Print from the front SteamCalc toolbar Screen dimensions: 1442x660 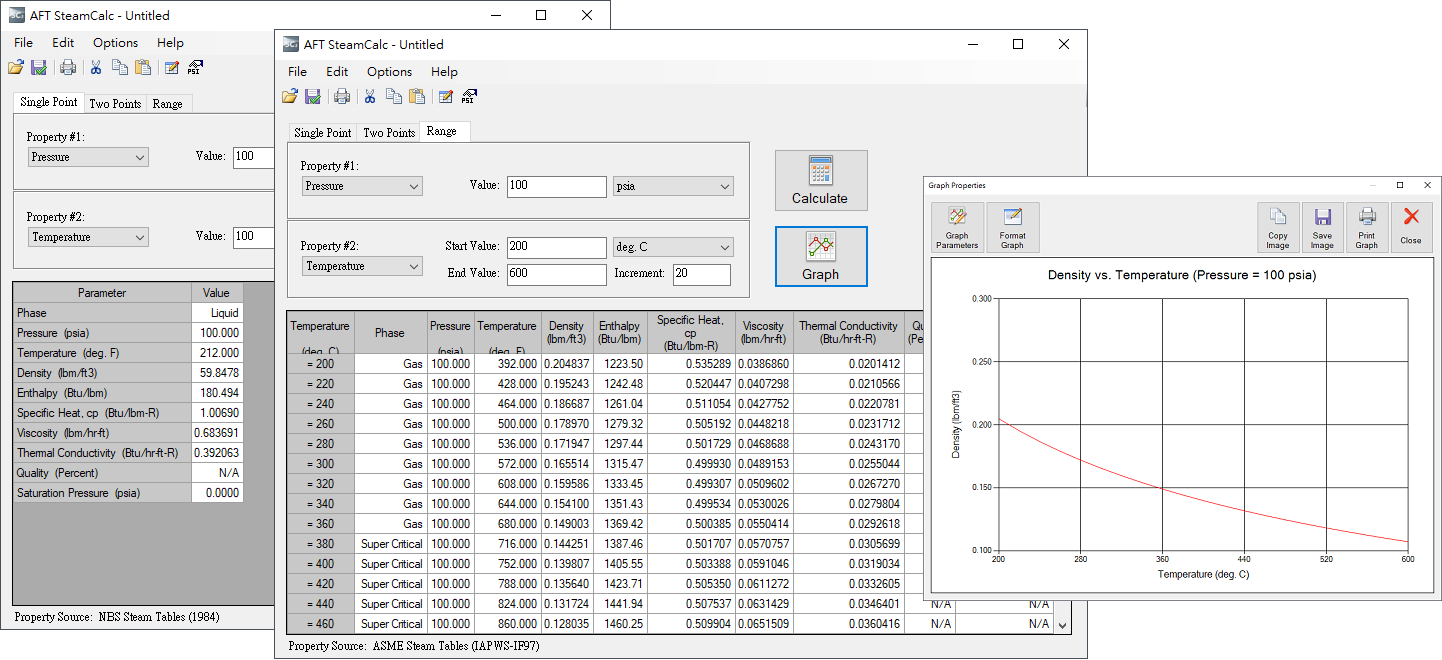pyautogui.click(x=342, y=96)
